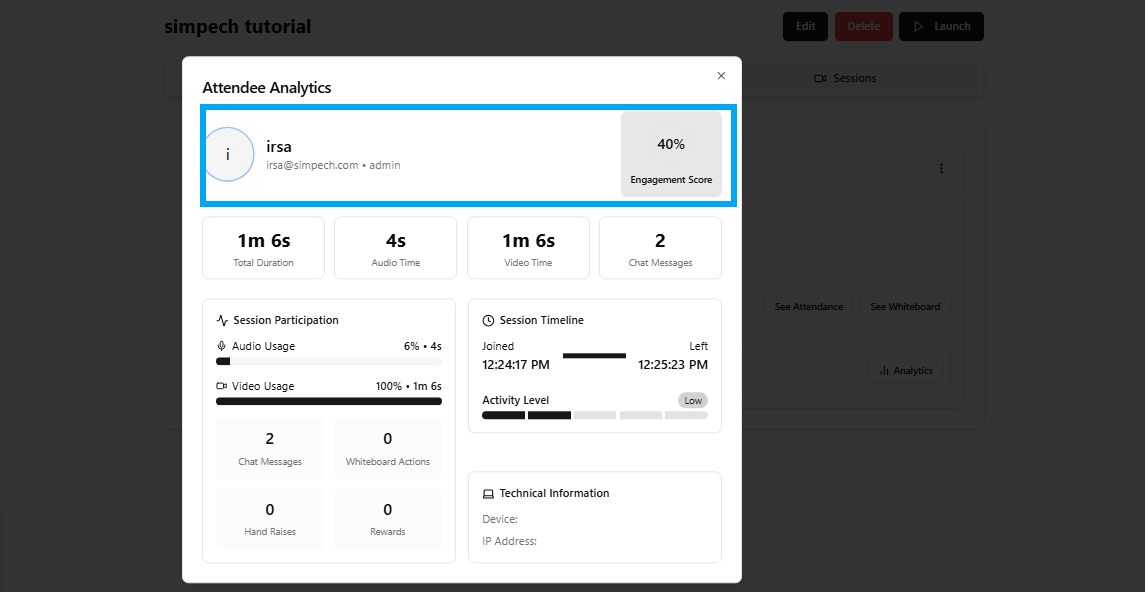Click the bar chart icon on Analytics button
Image resolution: width=1145 pixels, height=592 pixels.
click(884, 371)
